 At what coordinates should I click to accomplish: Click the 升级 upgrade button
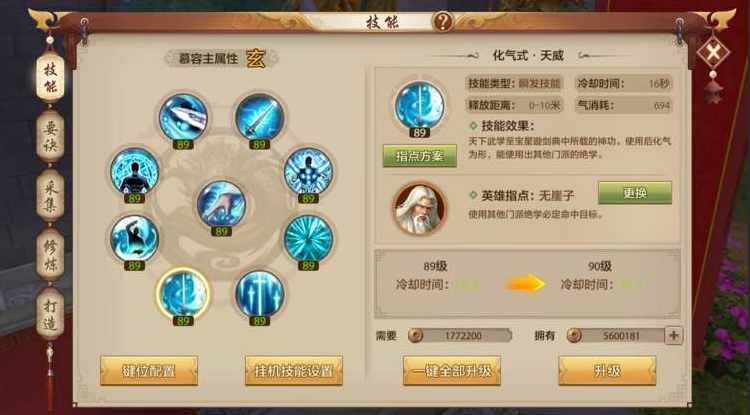pyautogui.click(x=607, y=371)
